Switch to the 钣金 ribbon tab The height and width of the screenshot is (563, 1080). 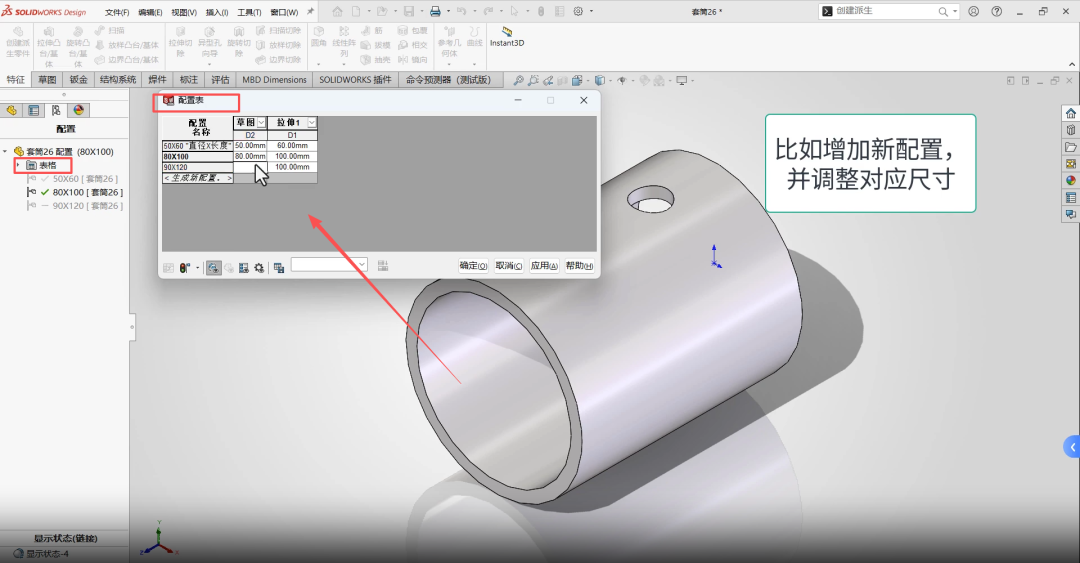(x=78, y=80)
